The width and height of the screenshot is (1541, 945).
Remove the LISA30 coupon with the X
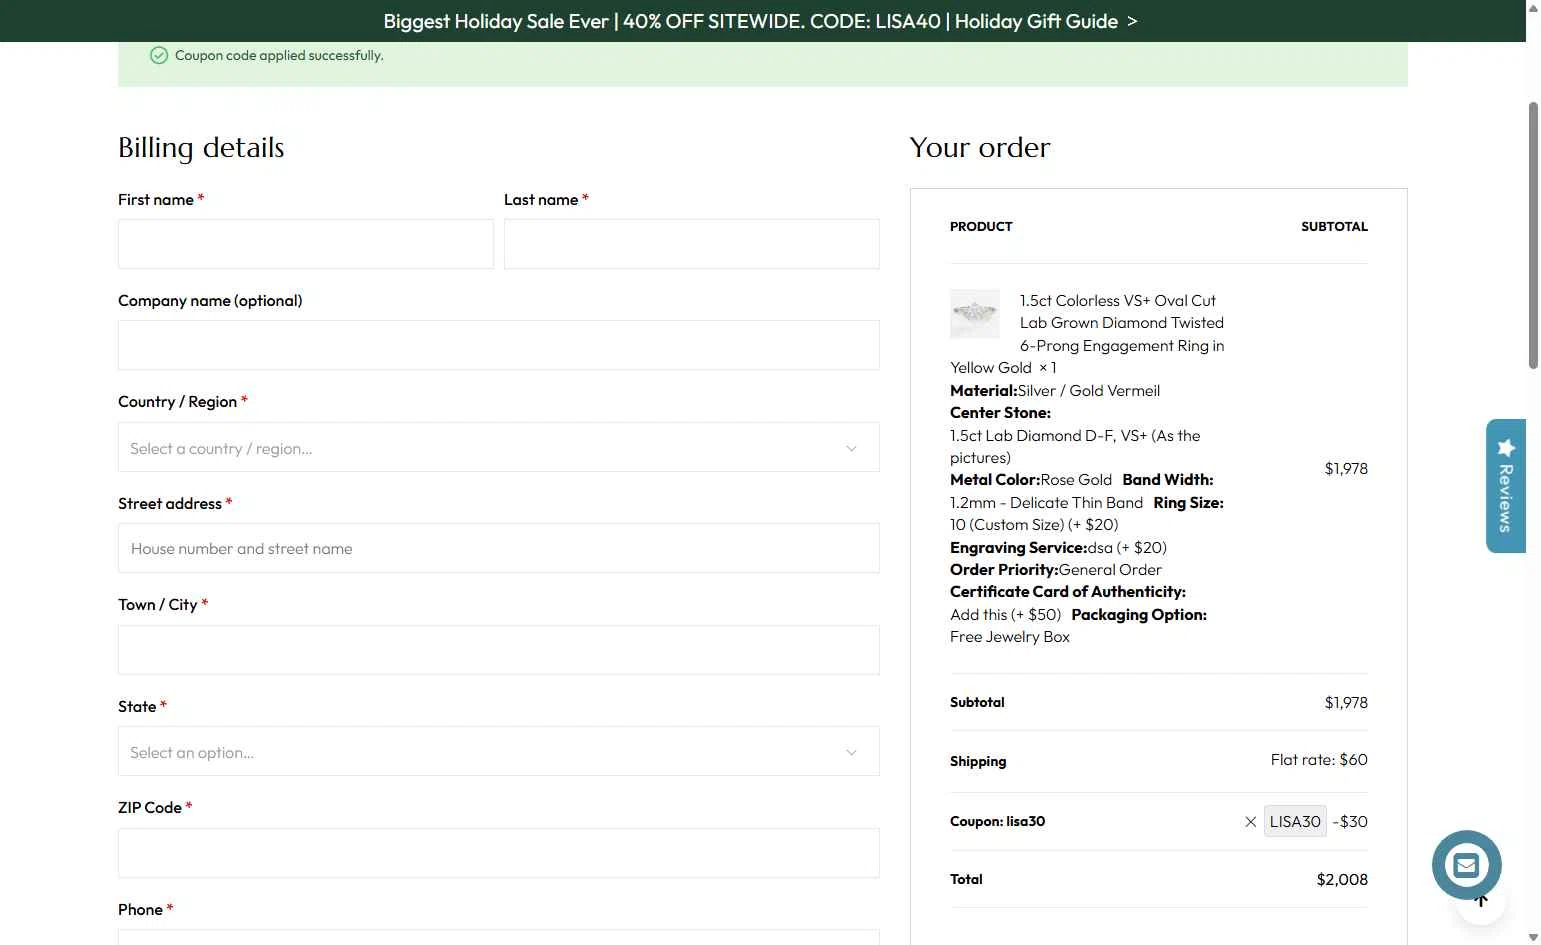click(x=1250, y=822)
